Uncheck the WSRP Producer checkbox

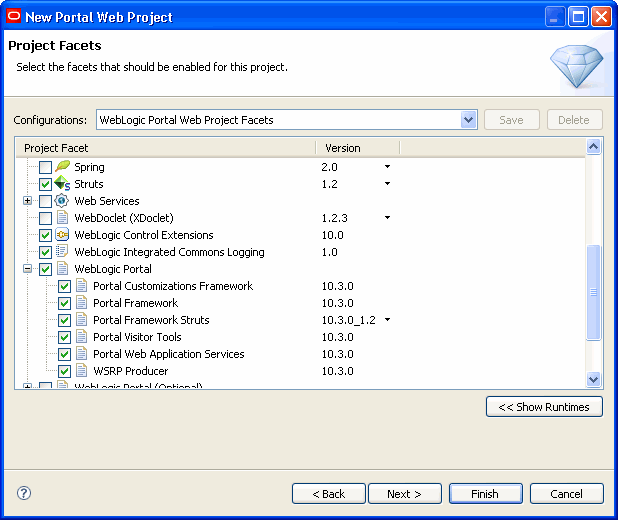[x=64, y=371]
